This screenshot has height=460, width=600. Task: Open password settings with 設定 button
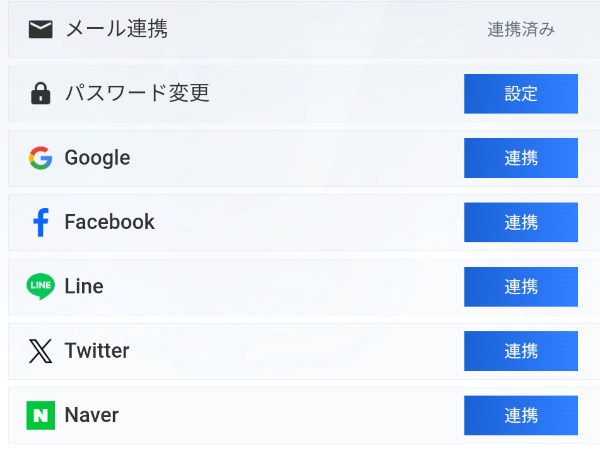pyautogui.click(x=521, y=94)
